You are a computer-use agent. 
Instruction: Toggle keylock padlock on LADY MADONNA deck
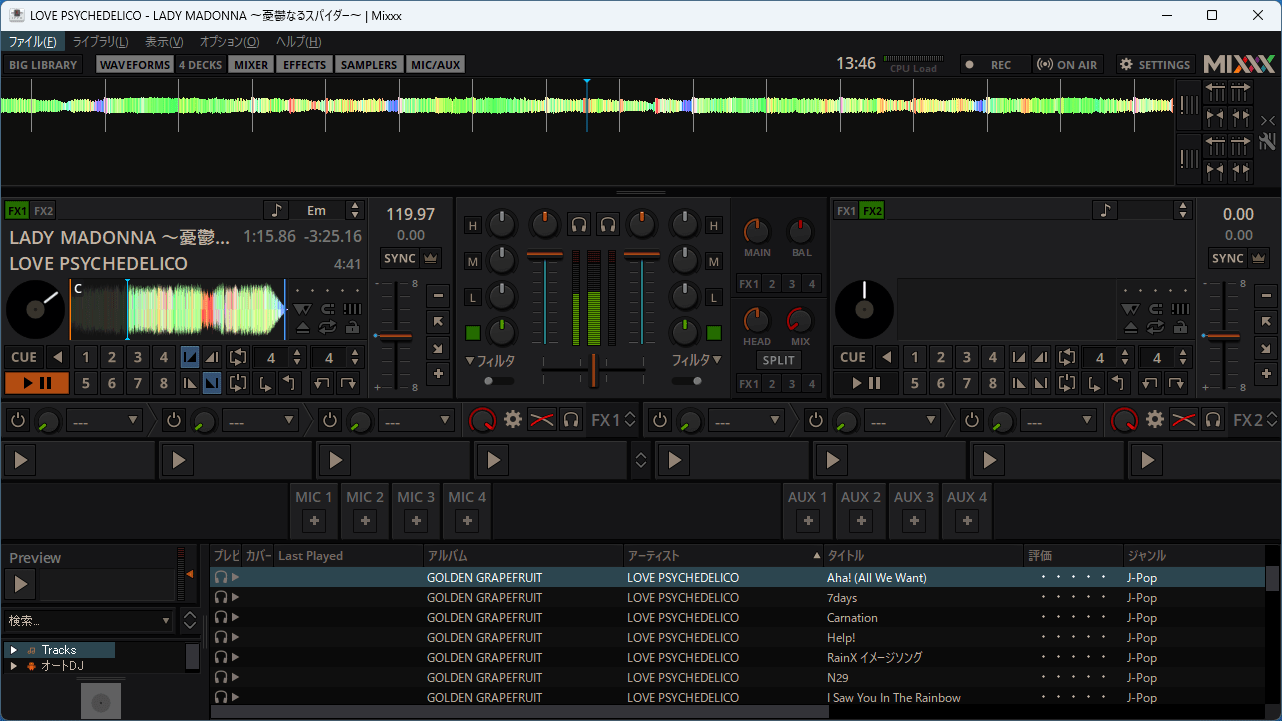click(352, 327)
